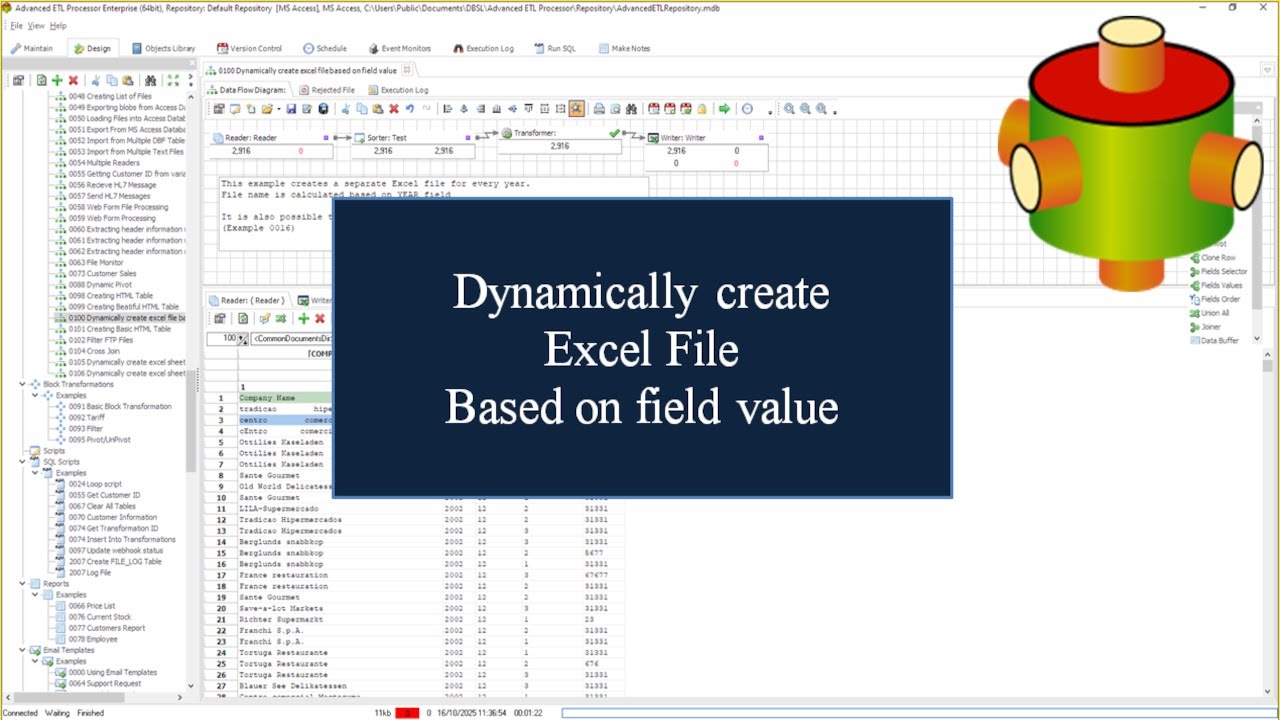The height and width of the screenshot is (720, 1280).
Task: Click the yellow padlock icon in diagram toolbar
Action: (x=702, y=109)
